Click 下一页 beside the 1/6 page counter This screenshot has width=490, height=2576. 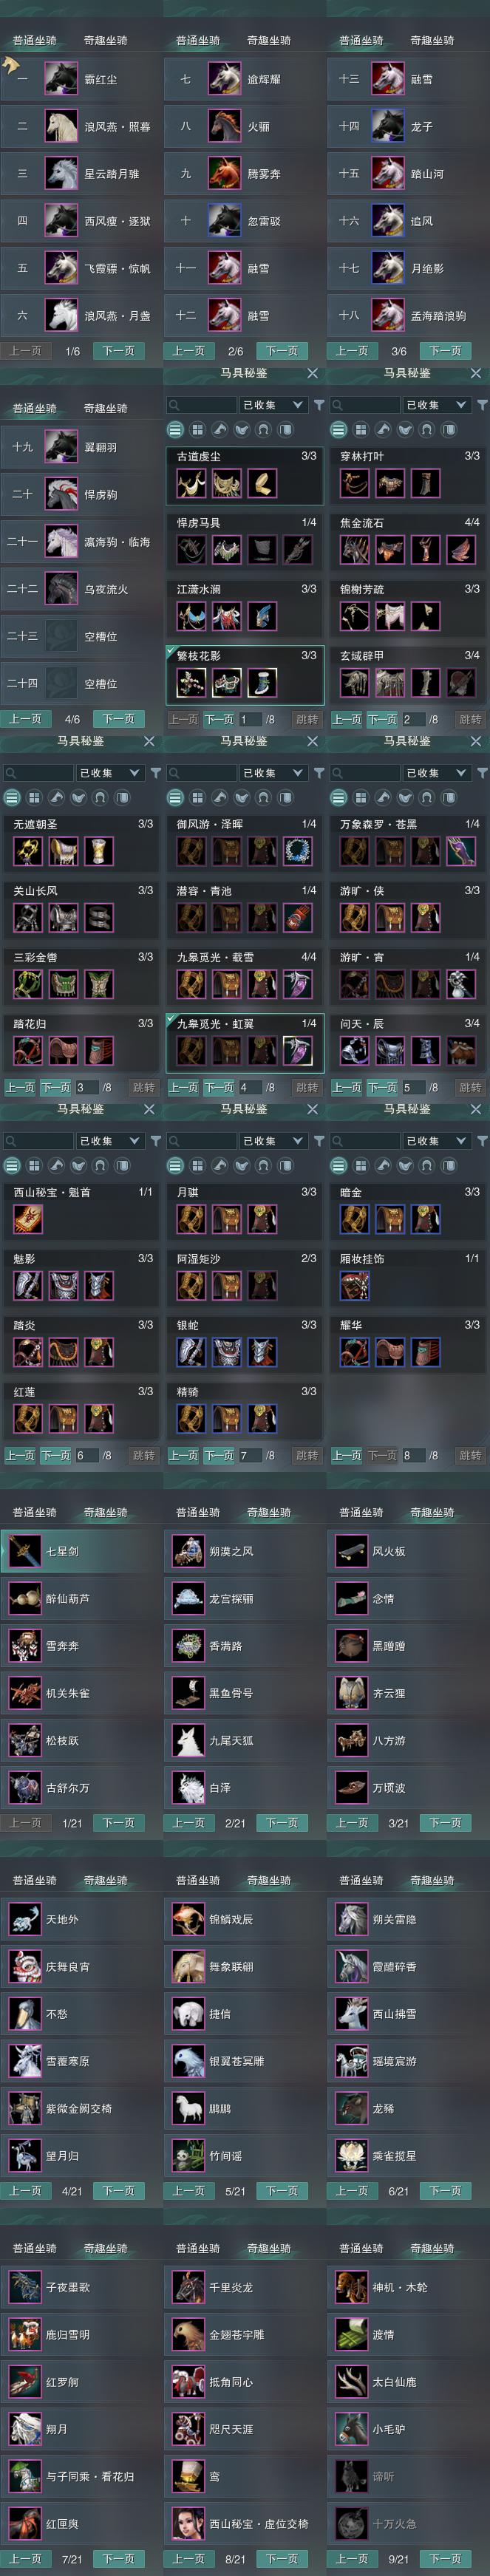[x=118, y=351]
